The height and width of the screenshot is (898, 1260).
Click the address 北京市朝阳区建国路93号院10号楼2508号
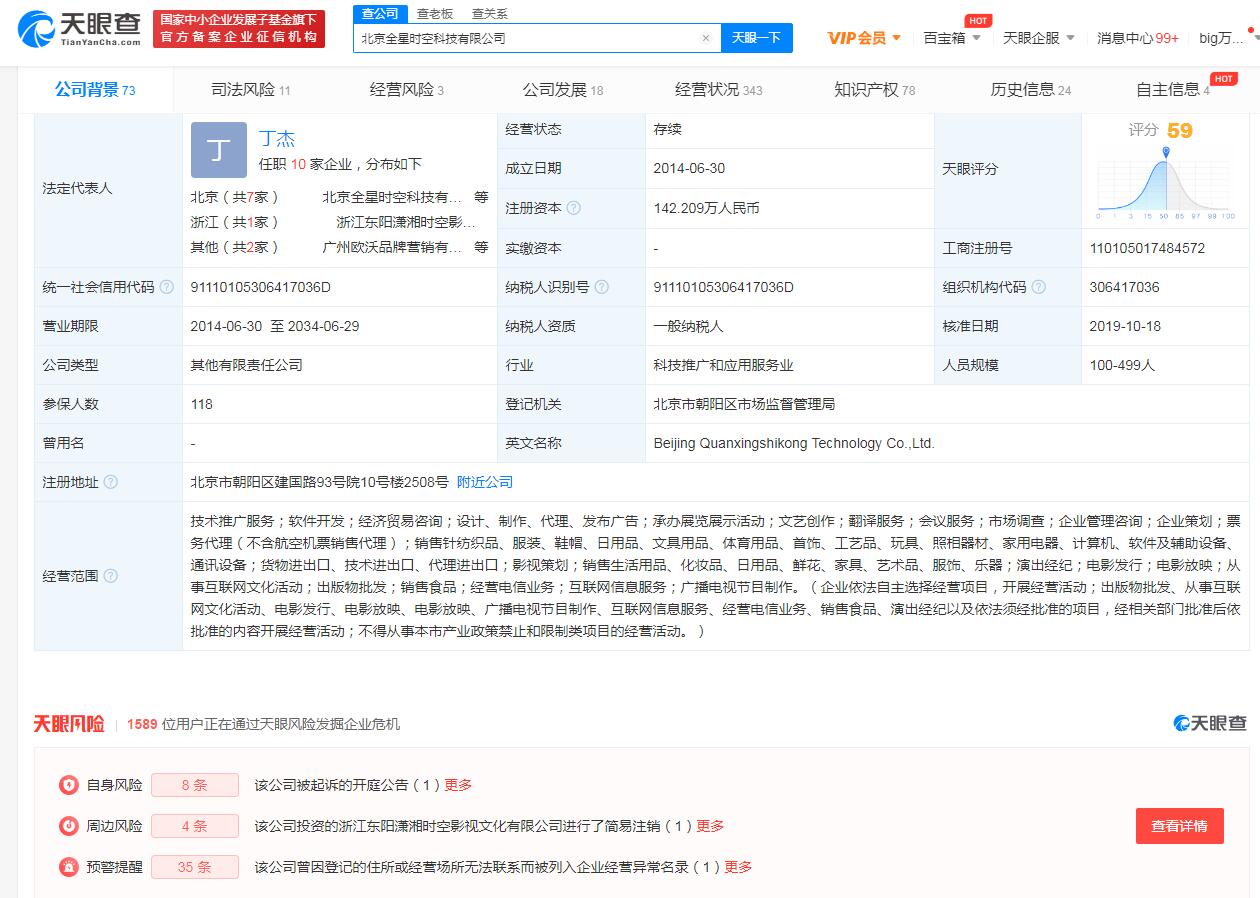point(319,482)
